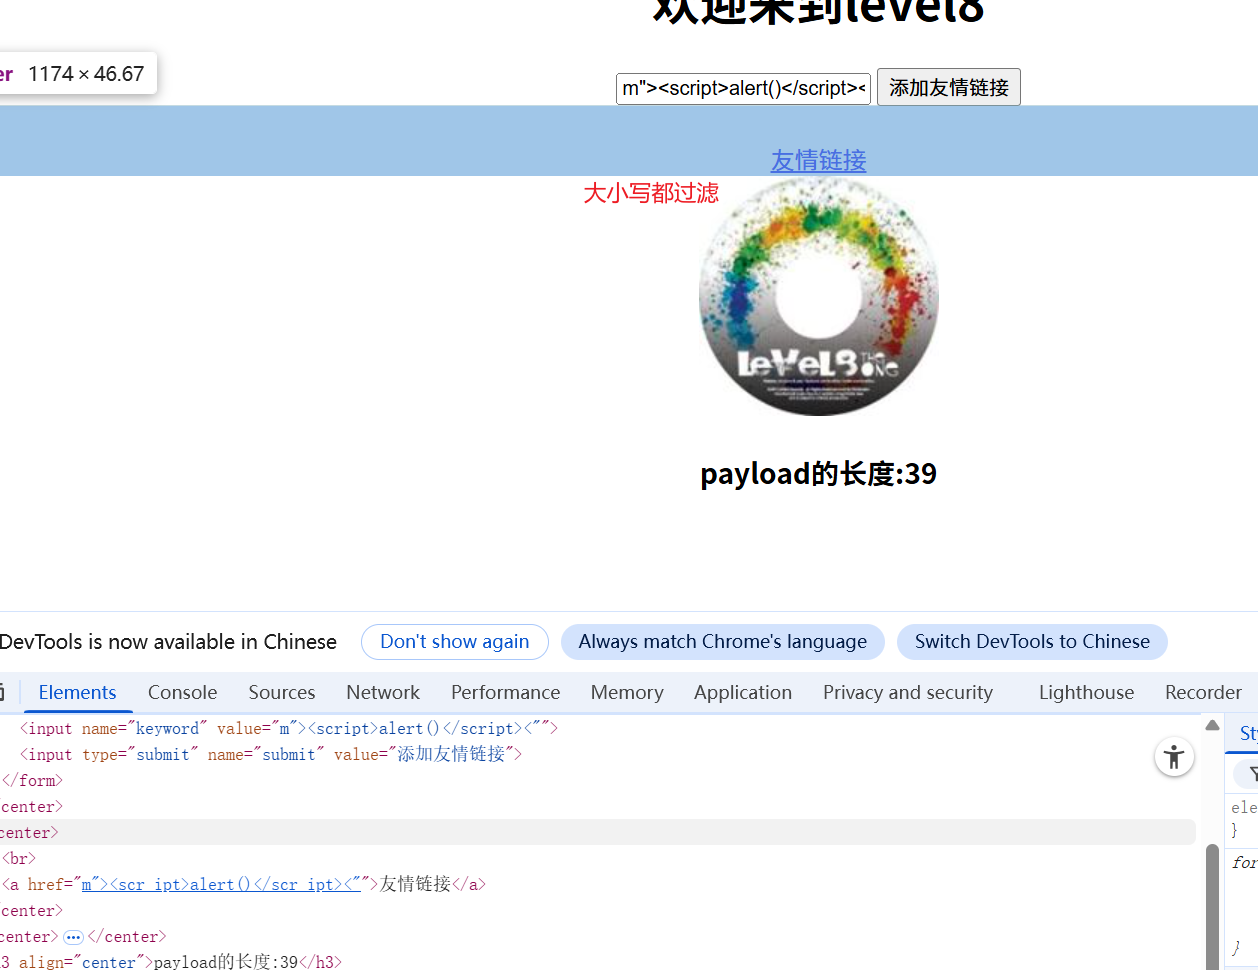
Task: Click the scroll-up arrow of DOM tree scrollbar
Action: tap(1212, 725)
